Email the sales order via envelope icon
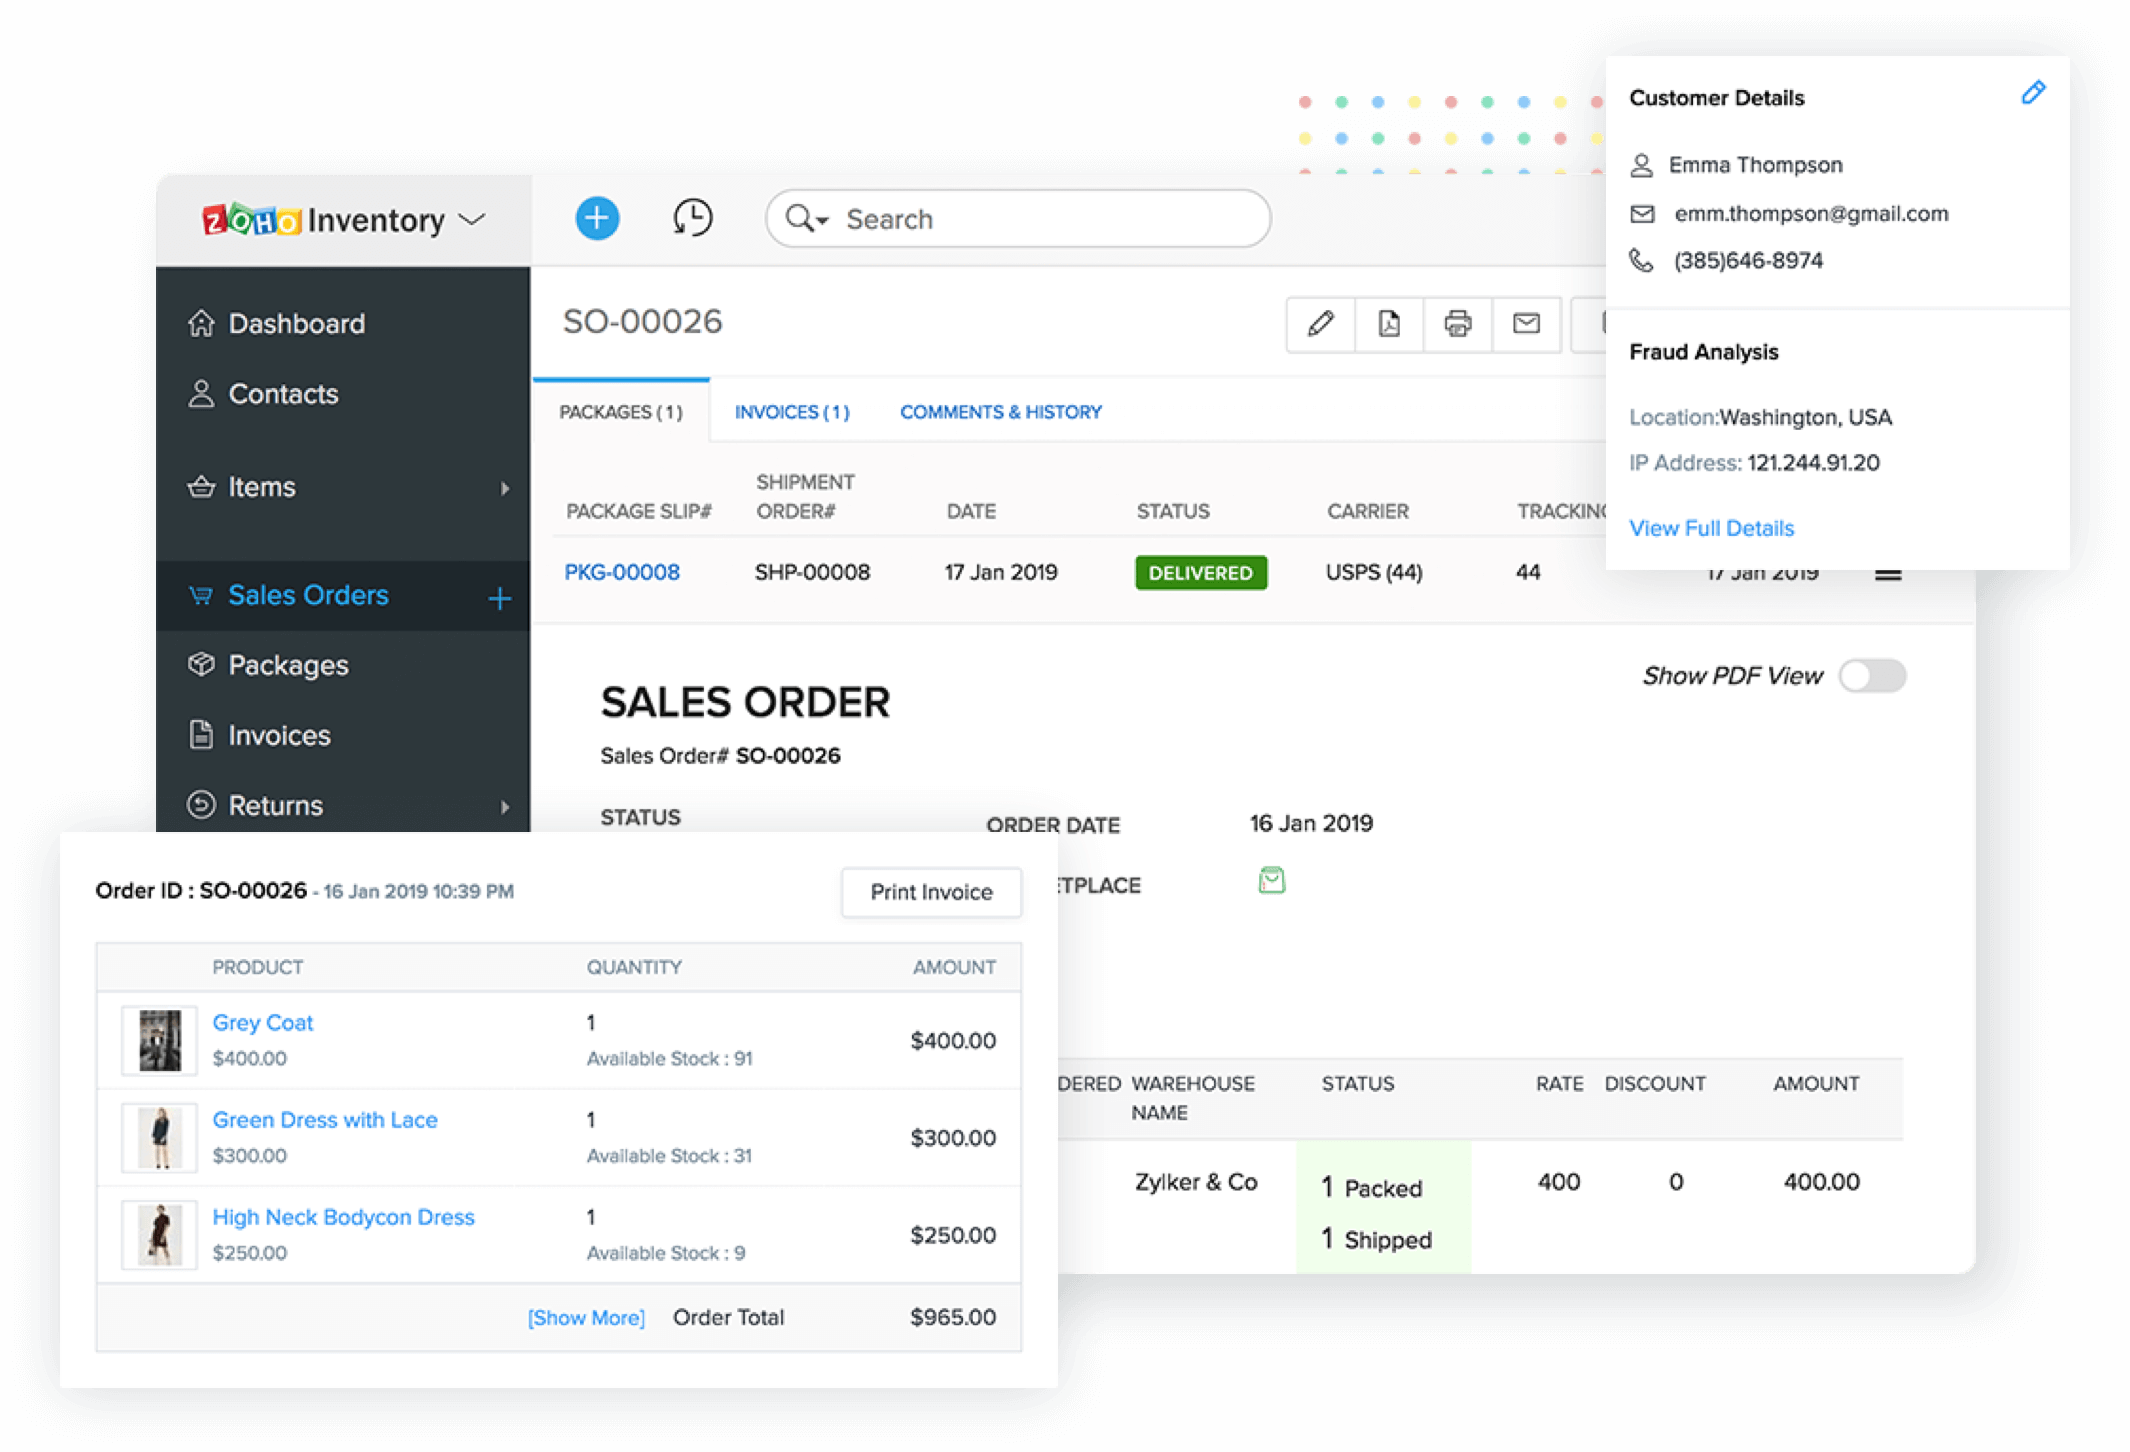This screenshot has height=1452, width=2130. (x=1526, y=325)
